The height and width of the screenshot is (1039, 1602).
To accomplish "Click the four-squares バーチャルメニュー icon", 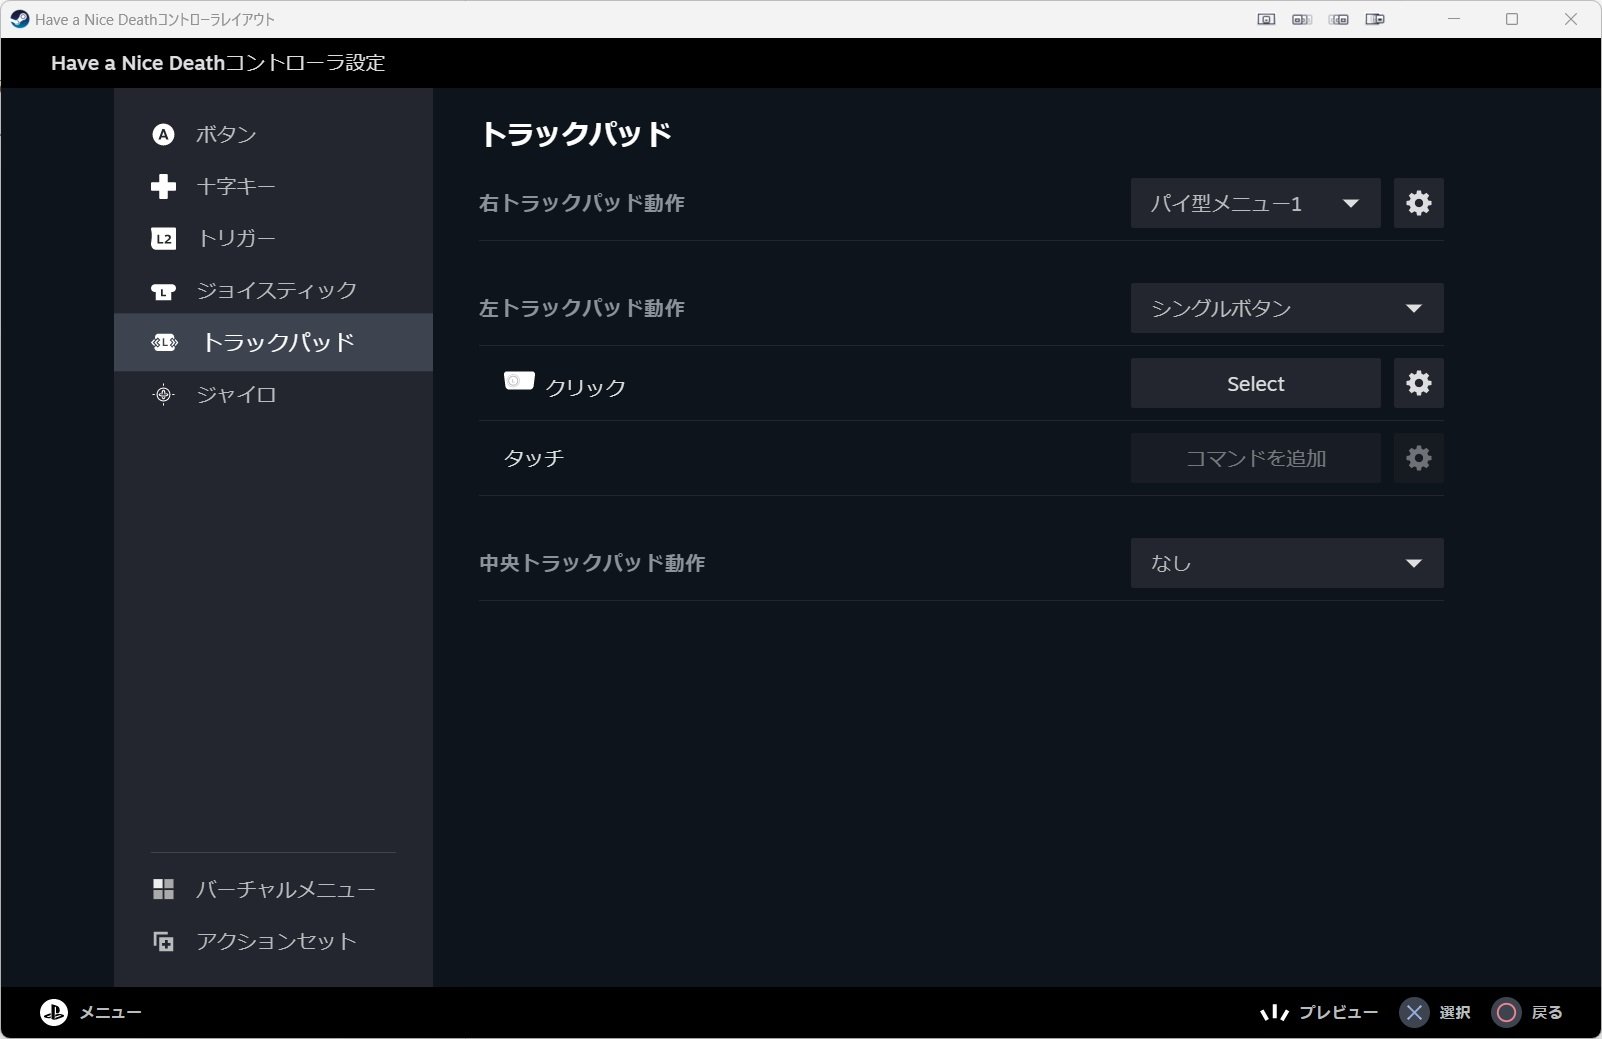I will coord(163,889).
